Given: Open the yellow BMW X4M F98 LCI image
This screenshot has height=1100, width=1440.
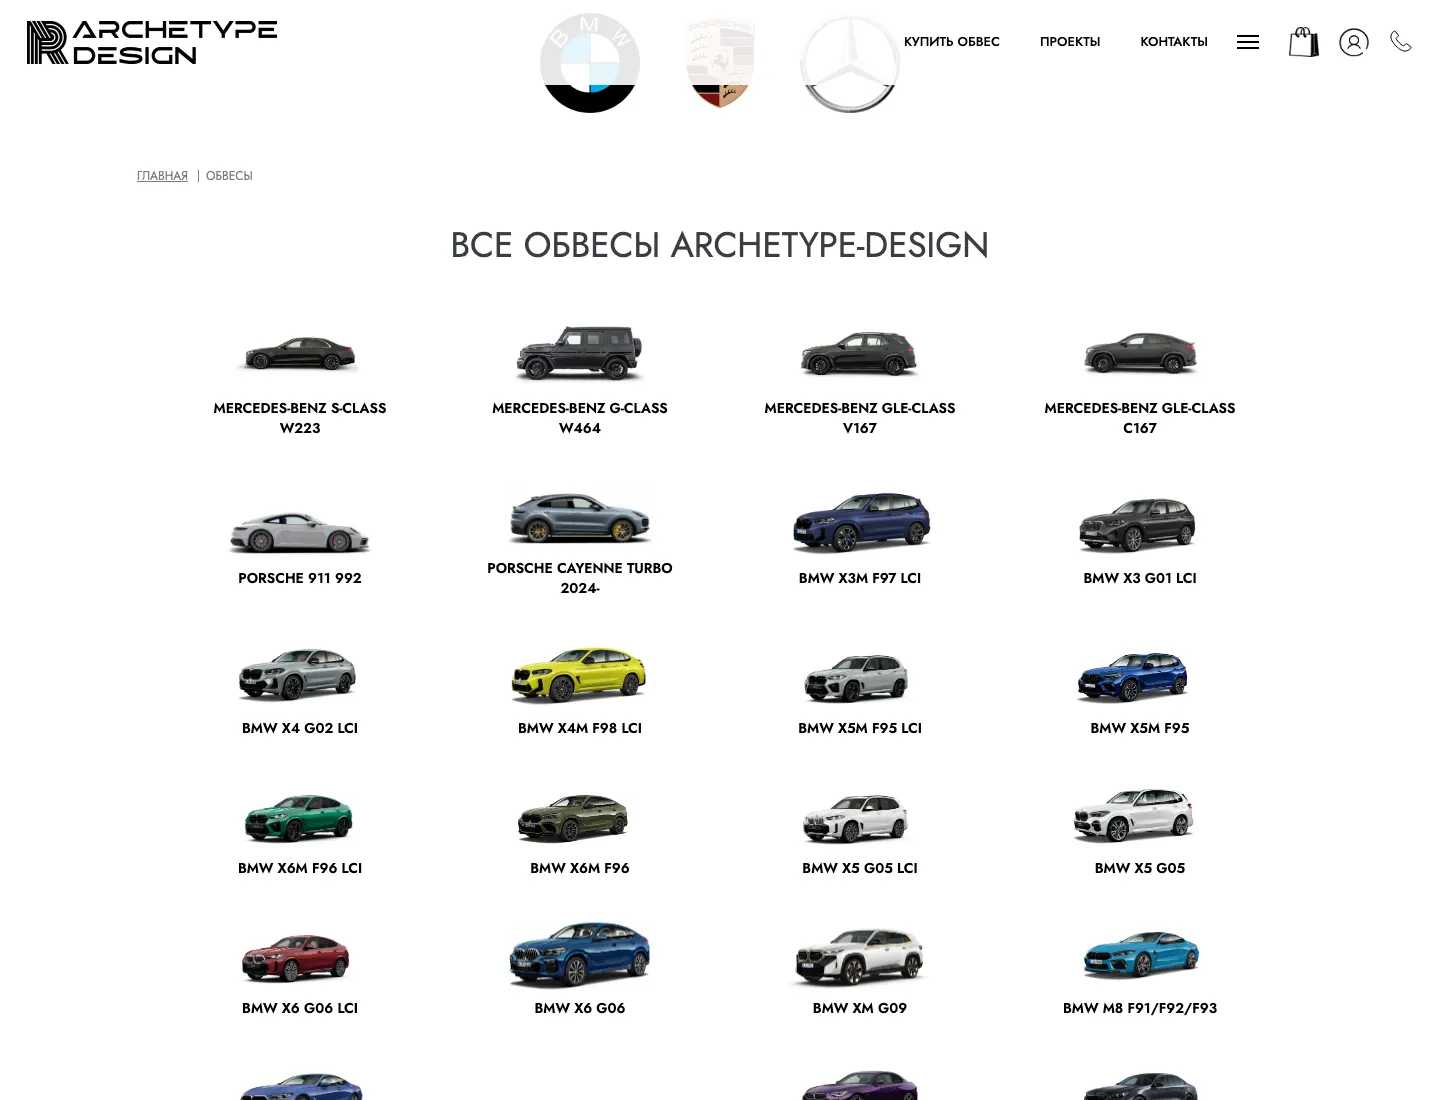Looking at the screenshot, I should [x=580, y=673].
